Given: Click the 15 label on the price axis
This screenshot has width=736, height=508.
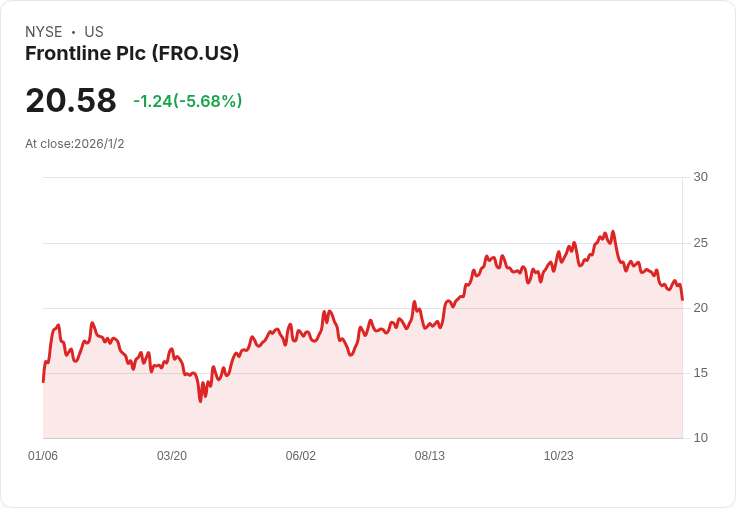Looking at the screenshot, I should coord(700,373).
